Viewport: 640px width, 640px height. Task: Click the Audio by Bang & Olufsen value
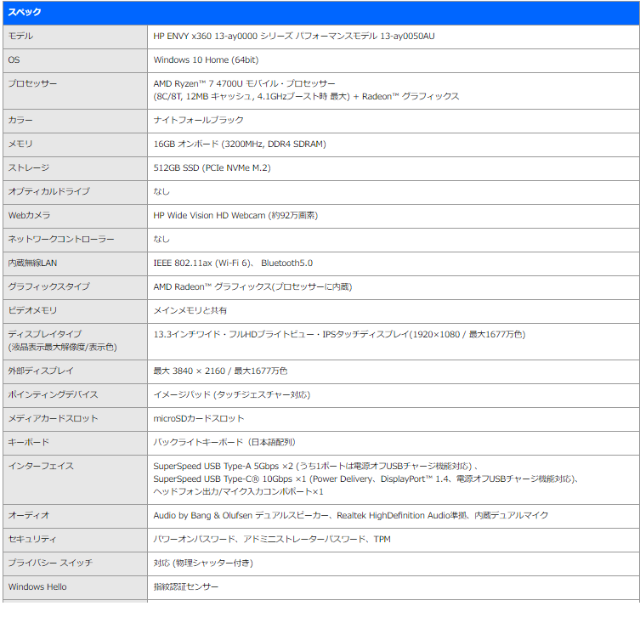[x=351, y=516]
